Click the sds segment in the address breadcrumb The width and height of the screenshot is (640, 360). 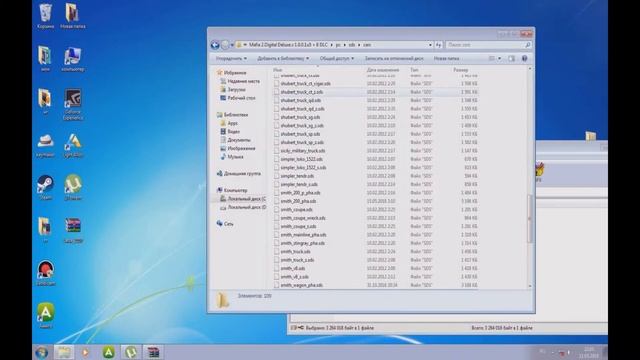point(352,45)
